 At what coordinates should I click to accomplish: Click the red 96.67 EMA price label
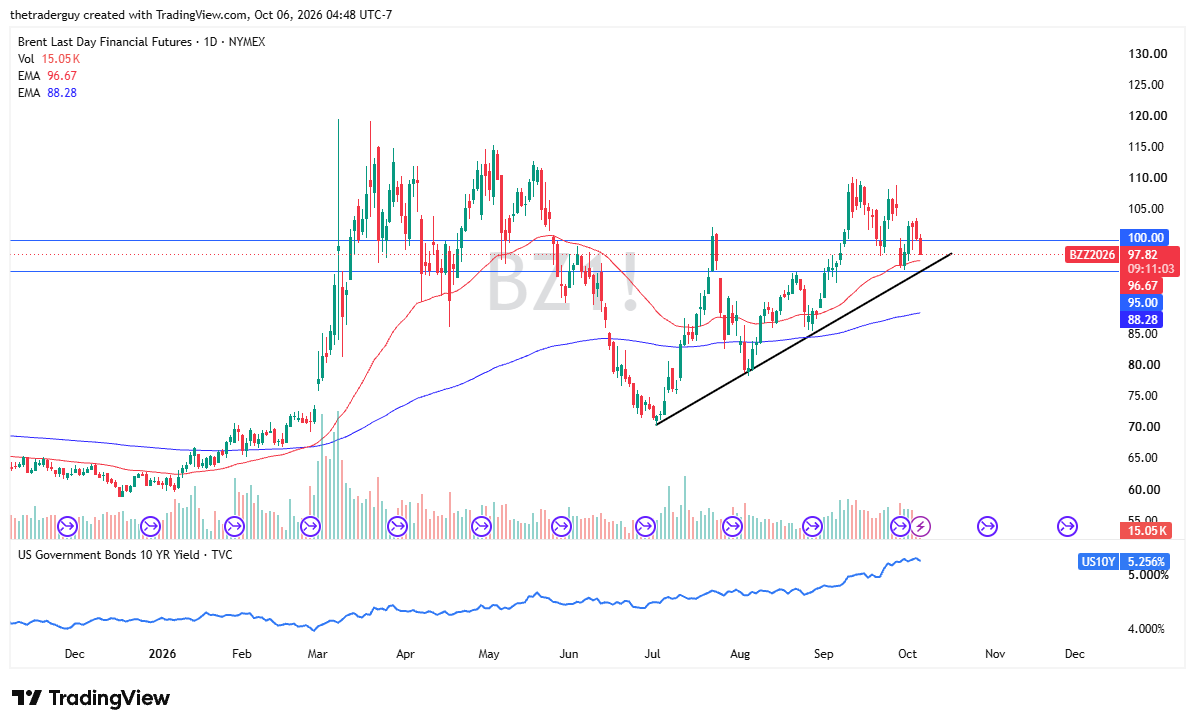tap(1142, 286)
